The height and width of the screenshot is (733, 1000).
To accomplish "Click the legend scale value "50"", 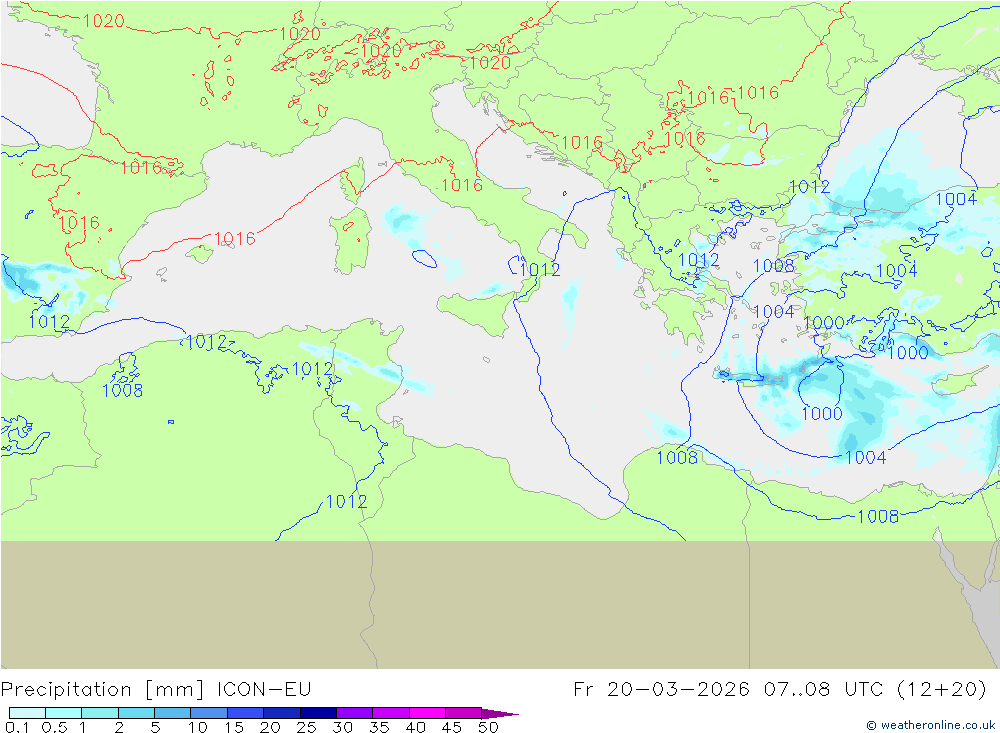I will point(489,727).
